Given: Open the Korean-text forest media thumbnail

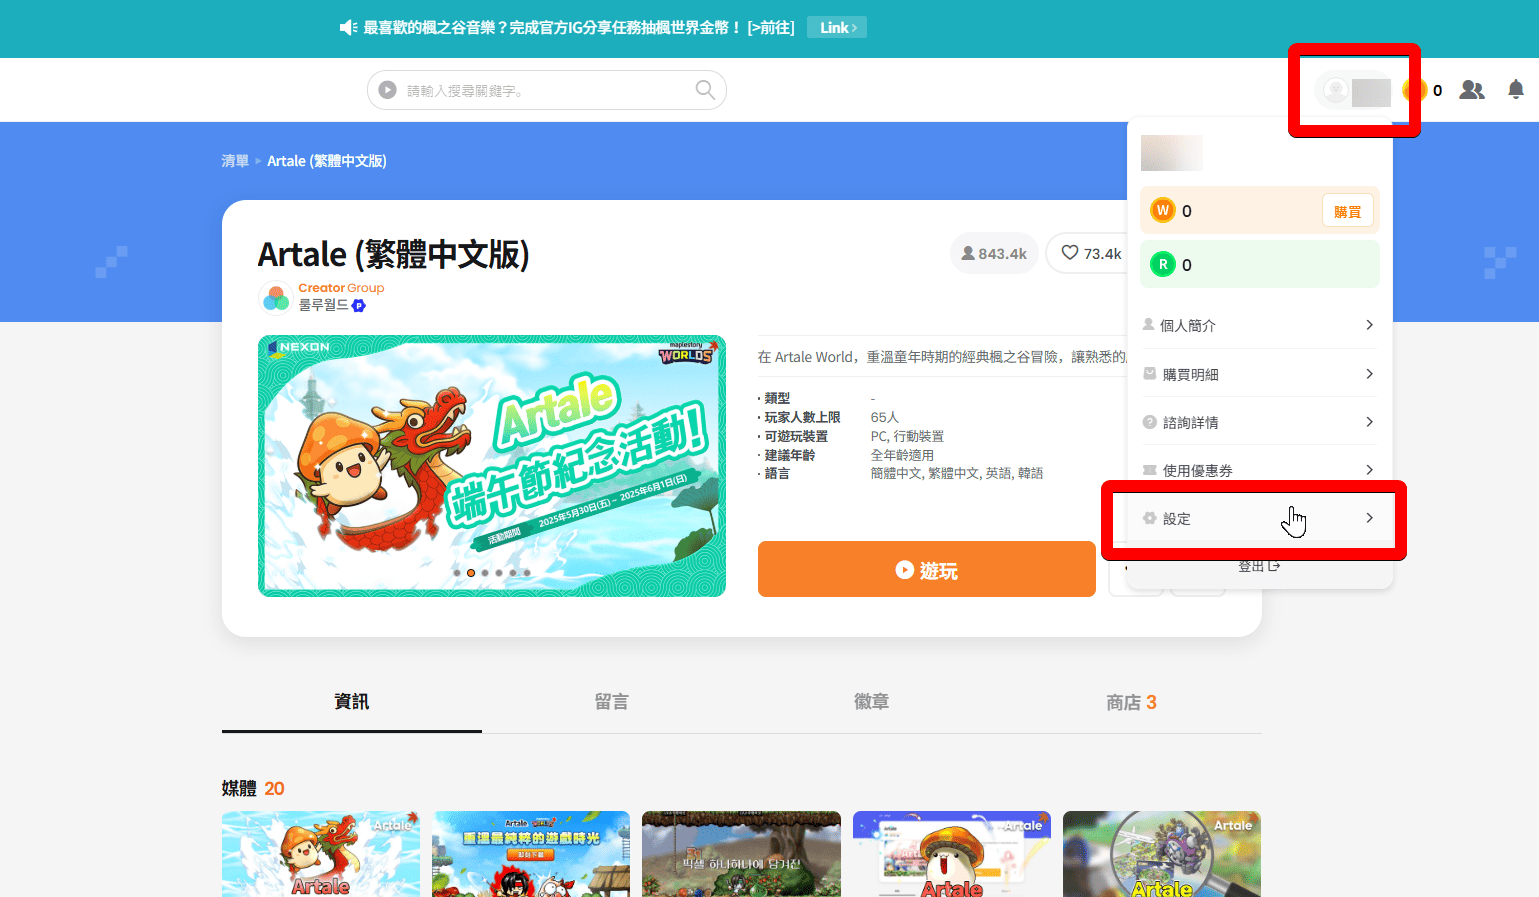Looking at the screenshot, I should click(741, 854).
